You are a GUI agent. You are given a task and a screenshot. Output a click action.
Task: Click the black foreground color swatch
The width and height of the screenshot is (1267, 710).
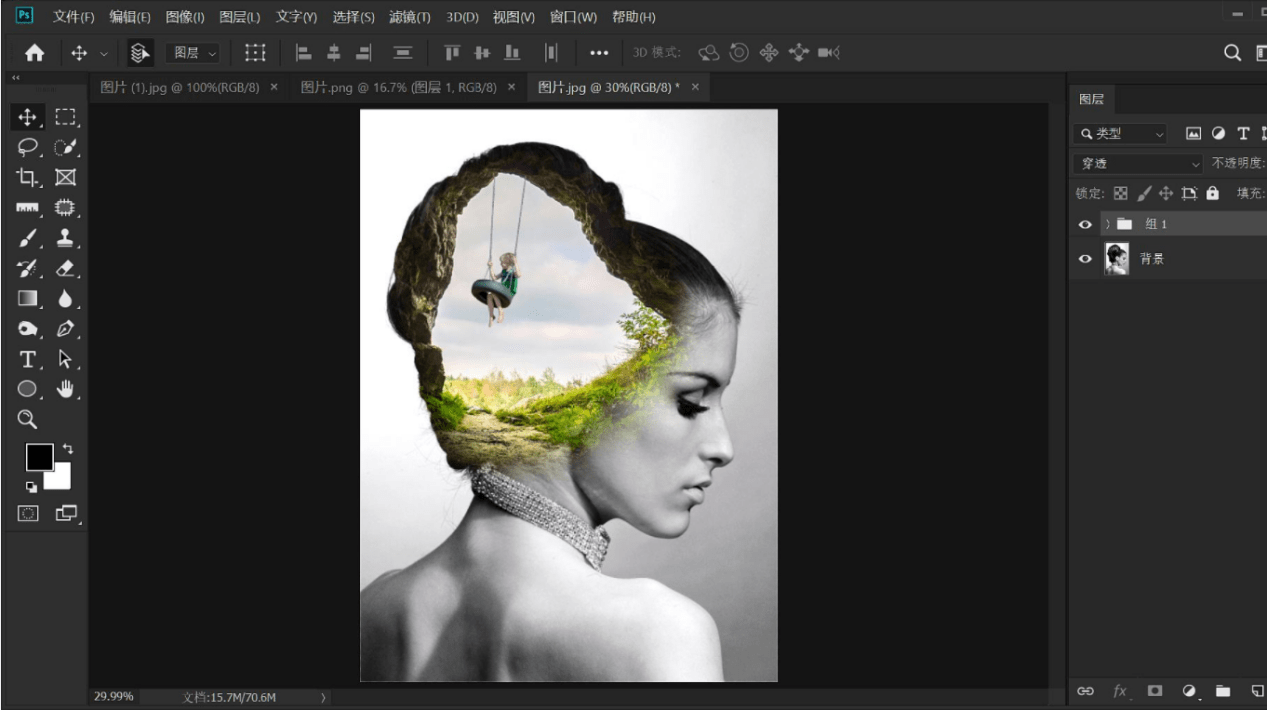pos(39,458)
